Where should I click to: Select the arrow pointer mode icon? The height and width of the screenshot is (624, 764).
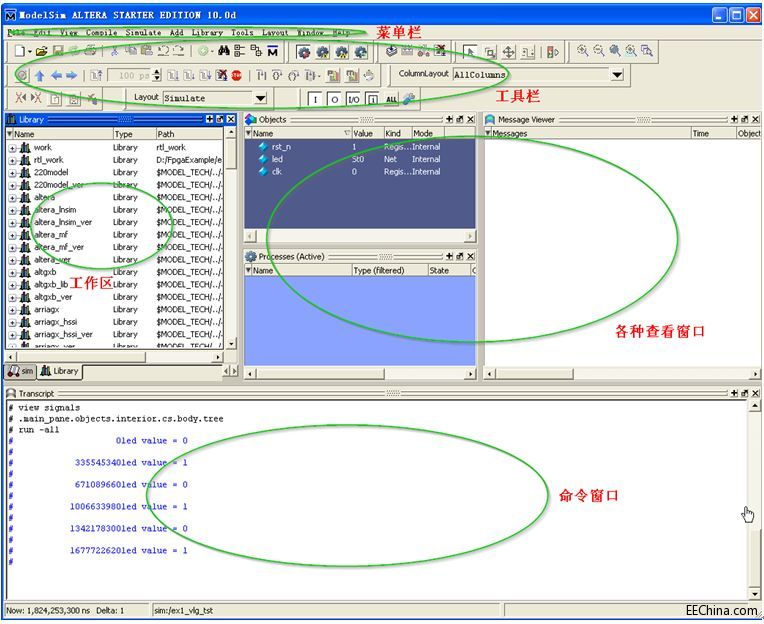tap(471, 51)
